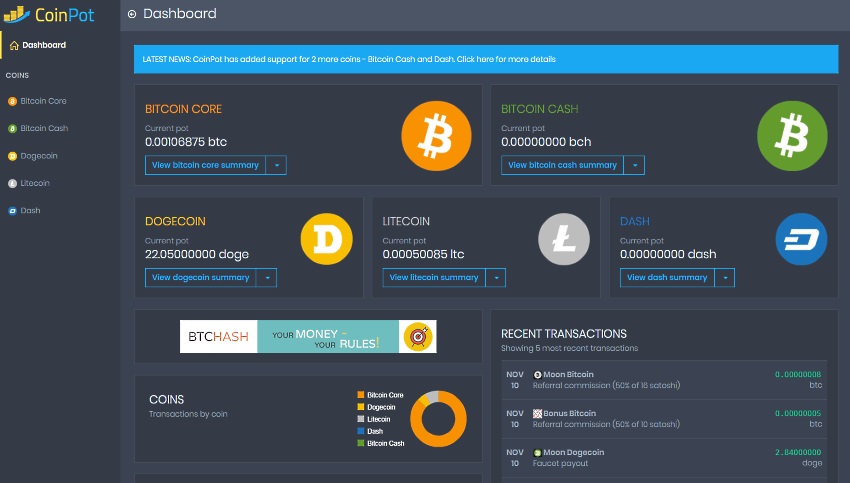Viewport: 850px width, 483px height.
Task: Click the gray Litecoin legend swatch
Action: click(x=360, y=419)
